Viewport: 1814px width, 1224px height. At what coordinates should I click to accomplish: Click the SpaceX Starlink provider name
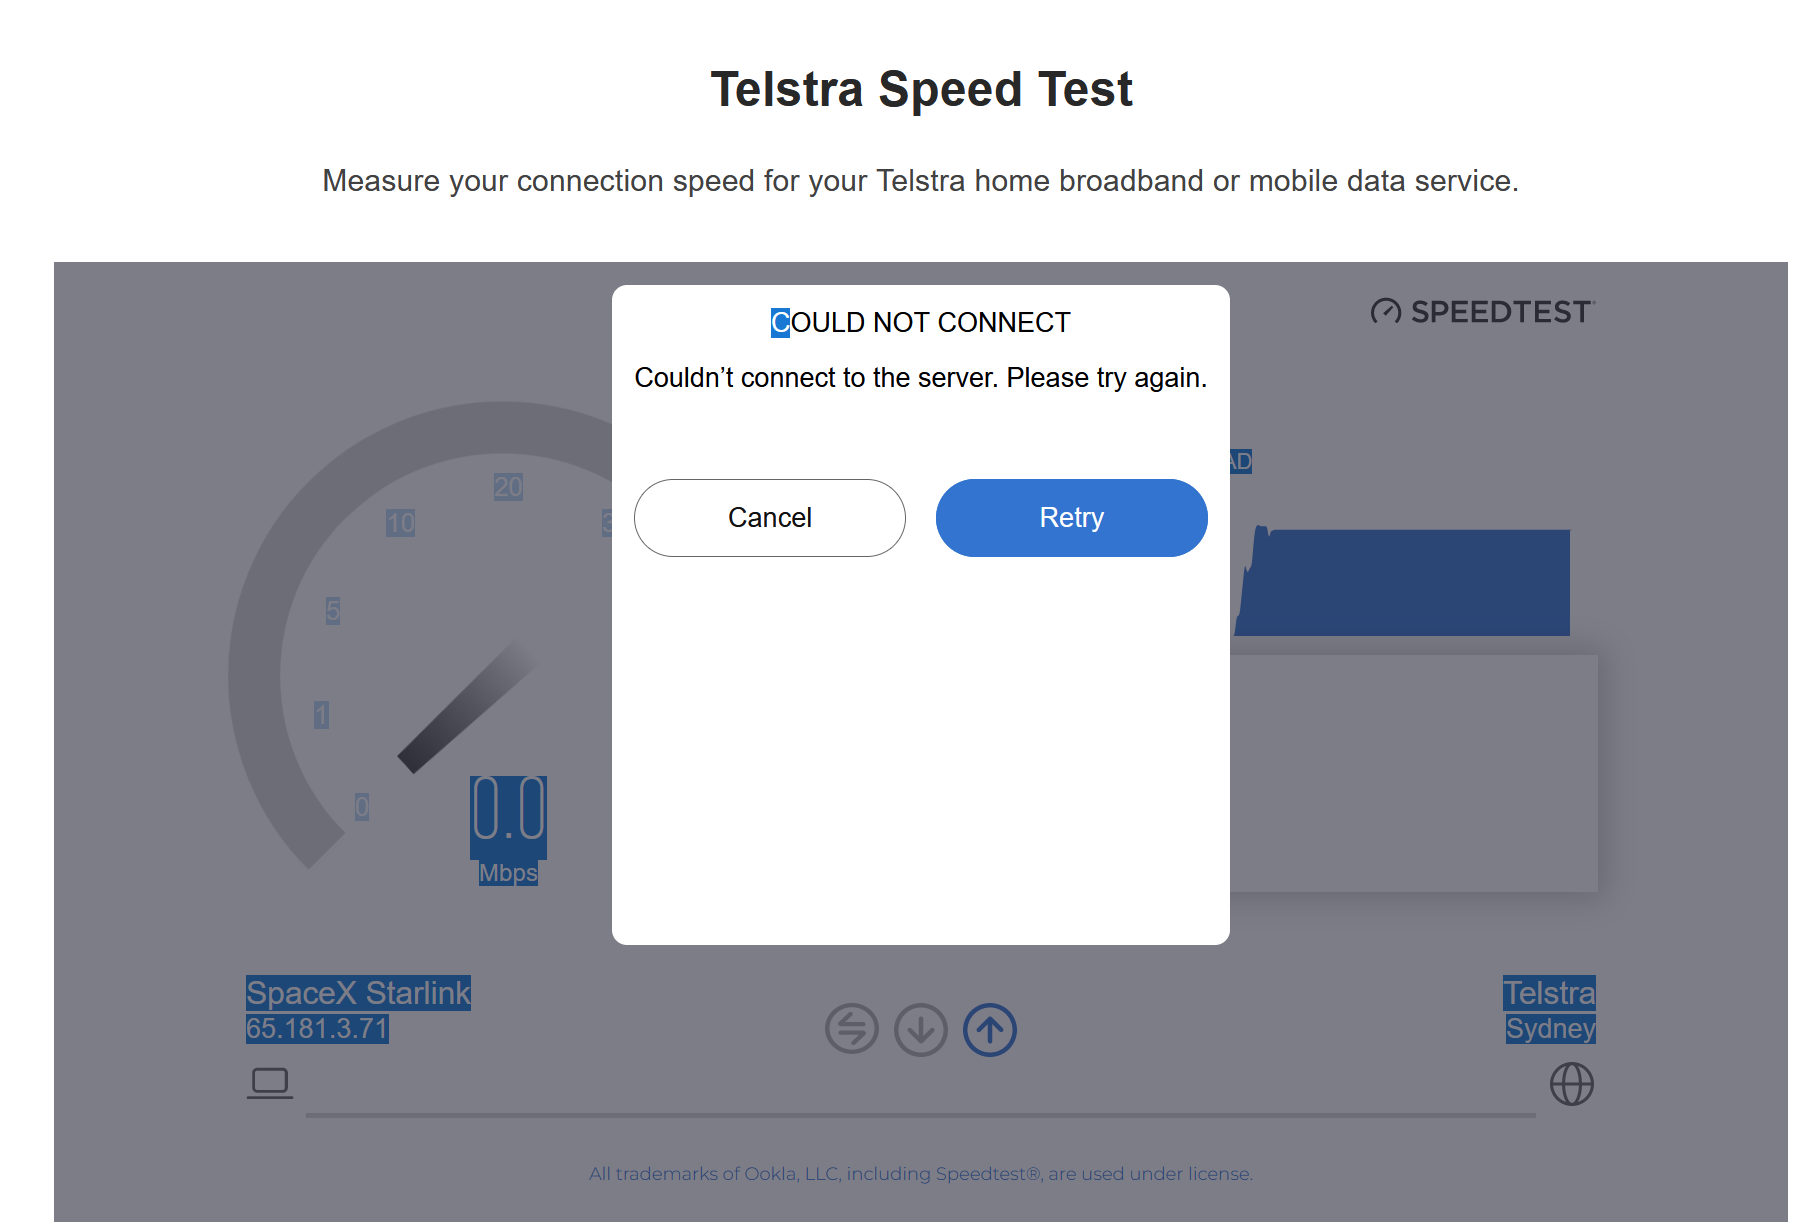(358, 993)
